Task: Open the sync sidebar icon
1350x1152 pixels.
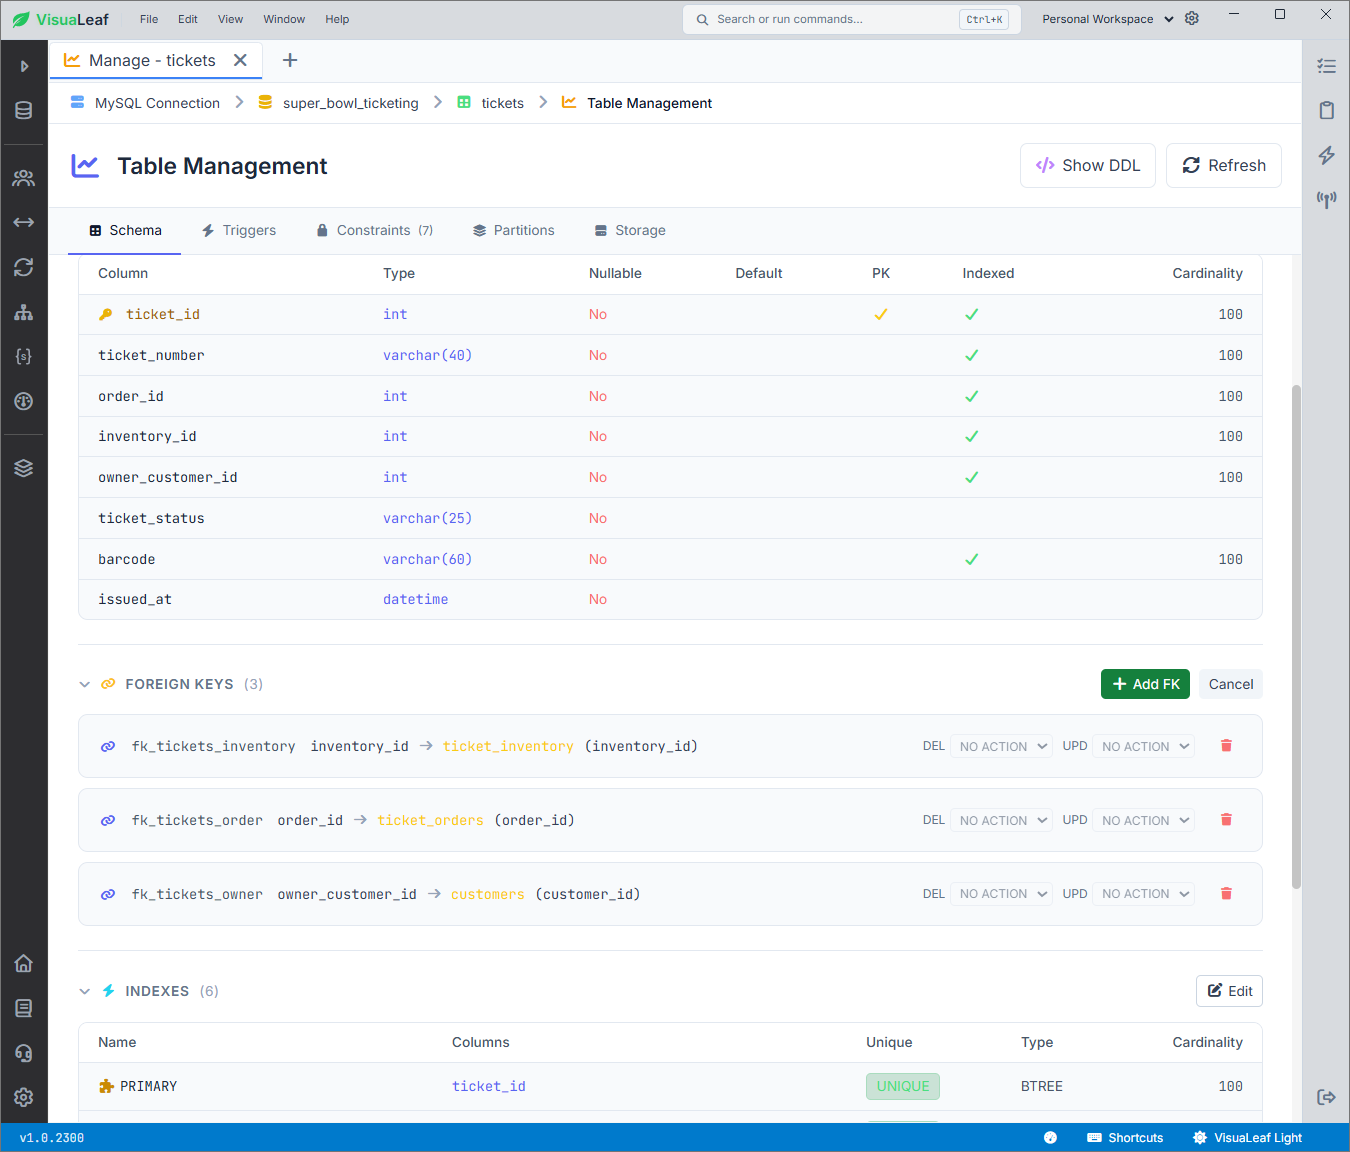Action: point(24,267)
